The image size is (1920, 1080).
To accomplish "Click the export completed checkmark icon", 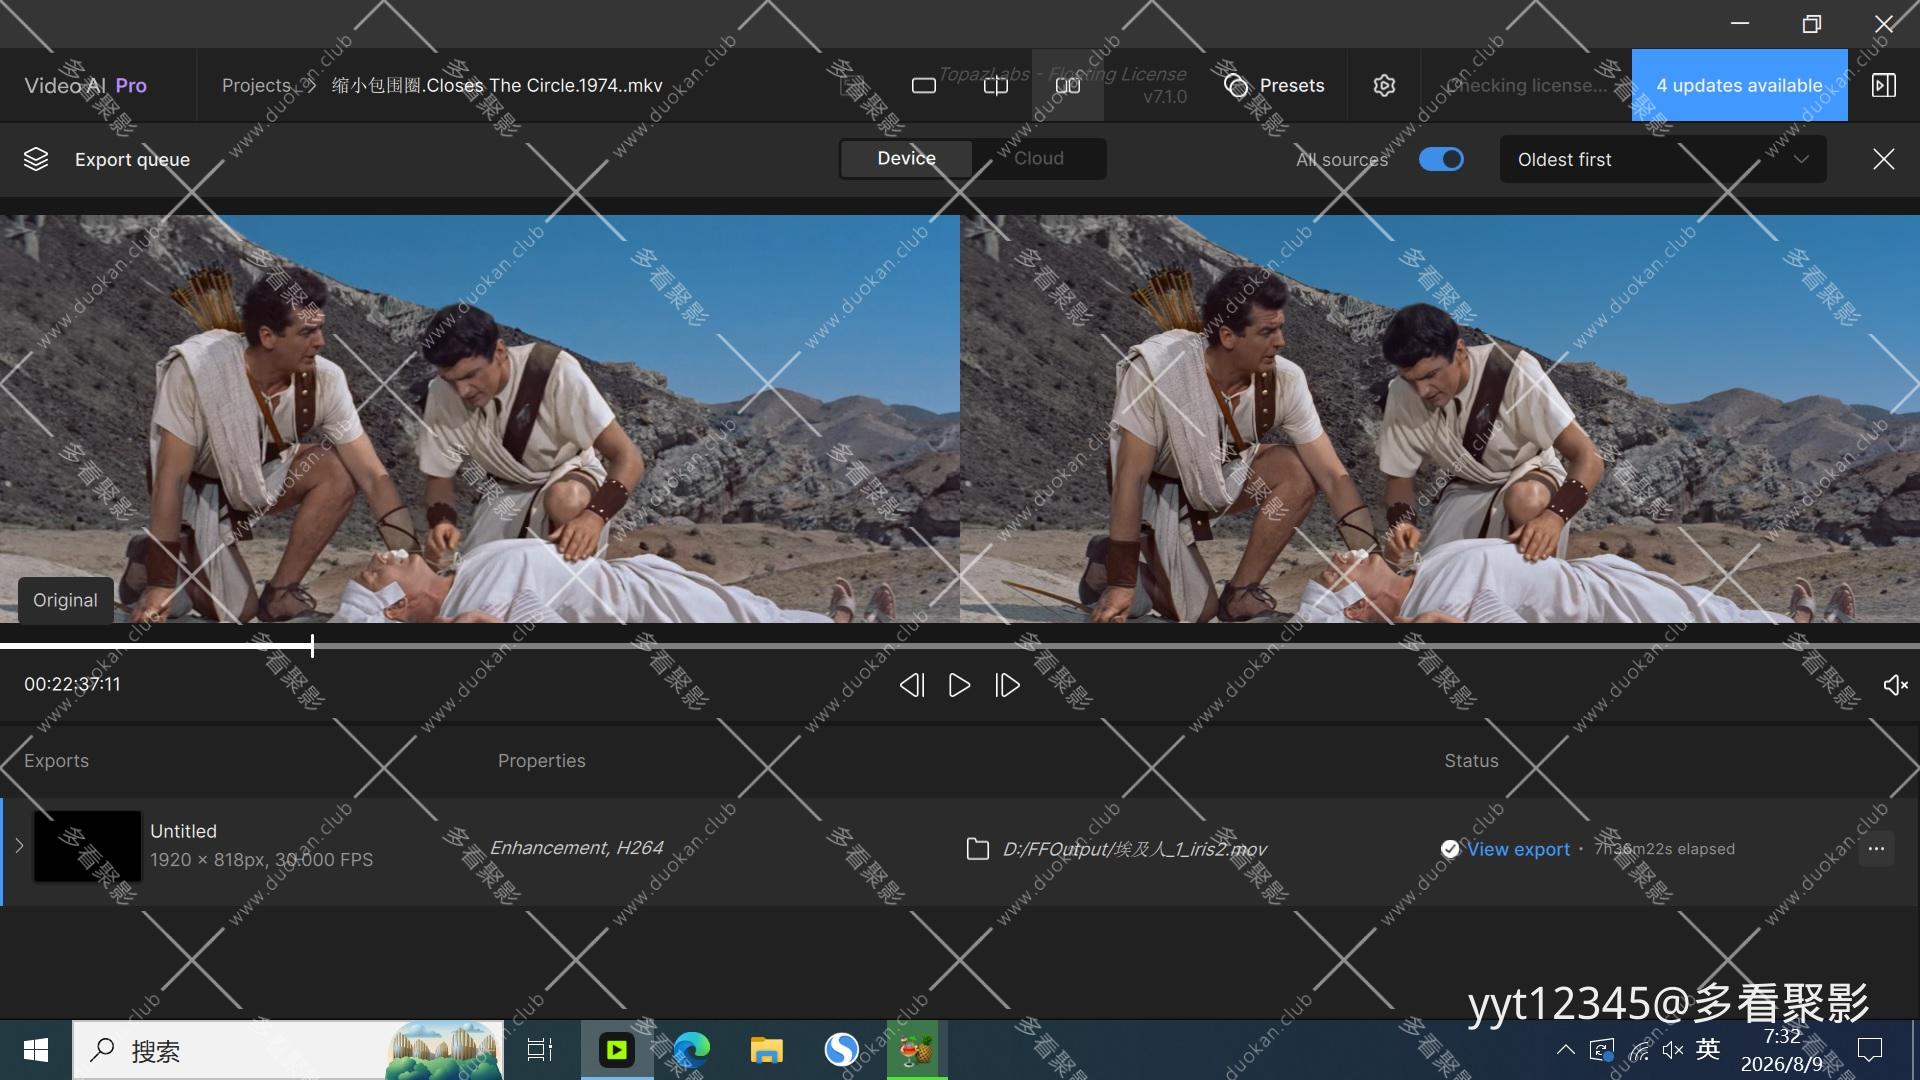I will click(x=1450, y=849).
